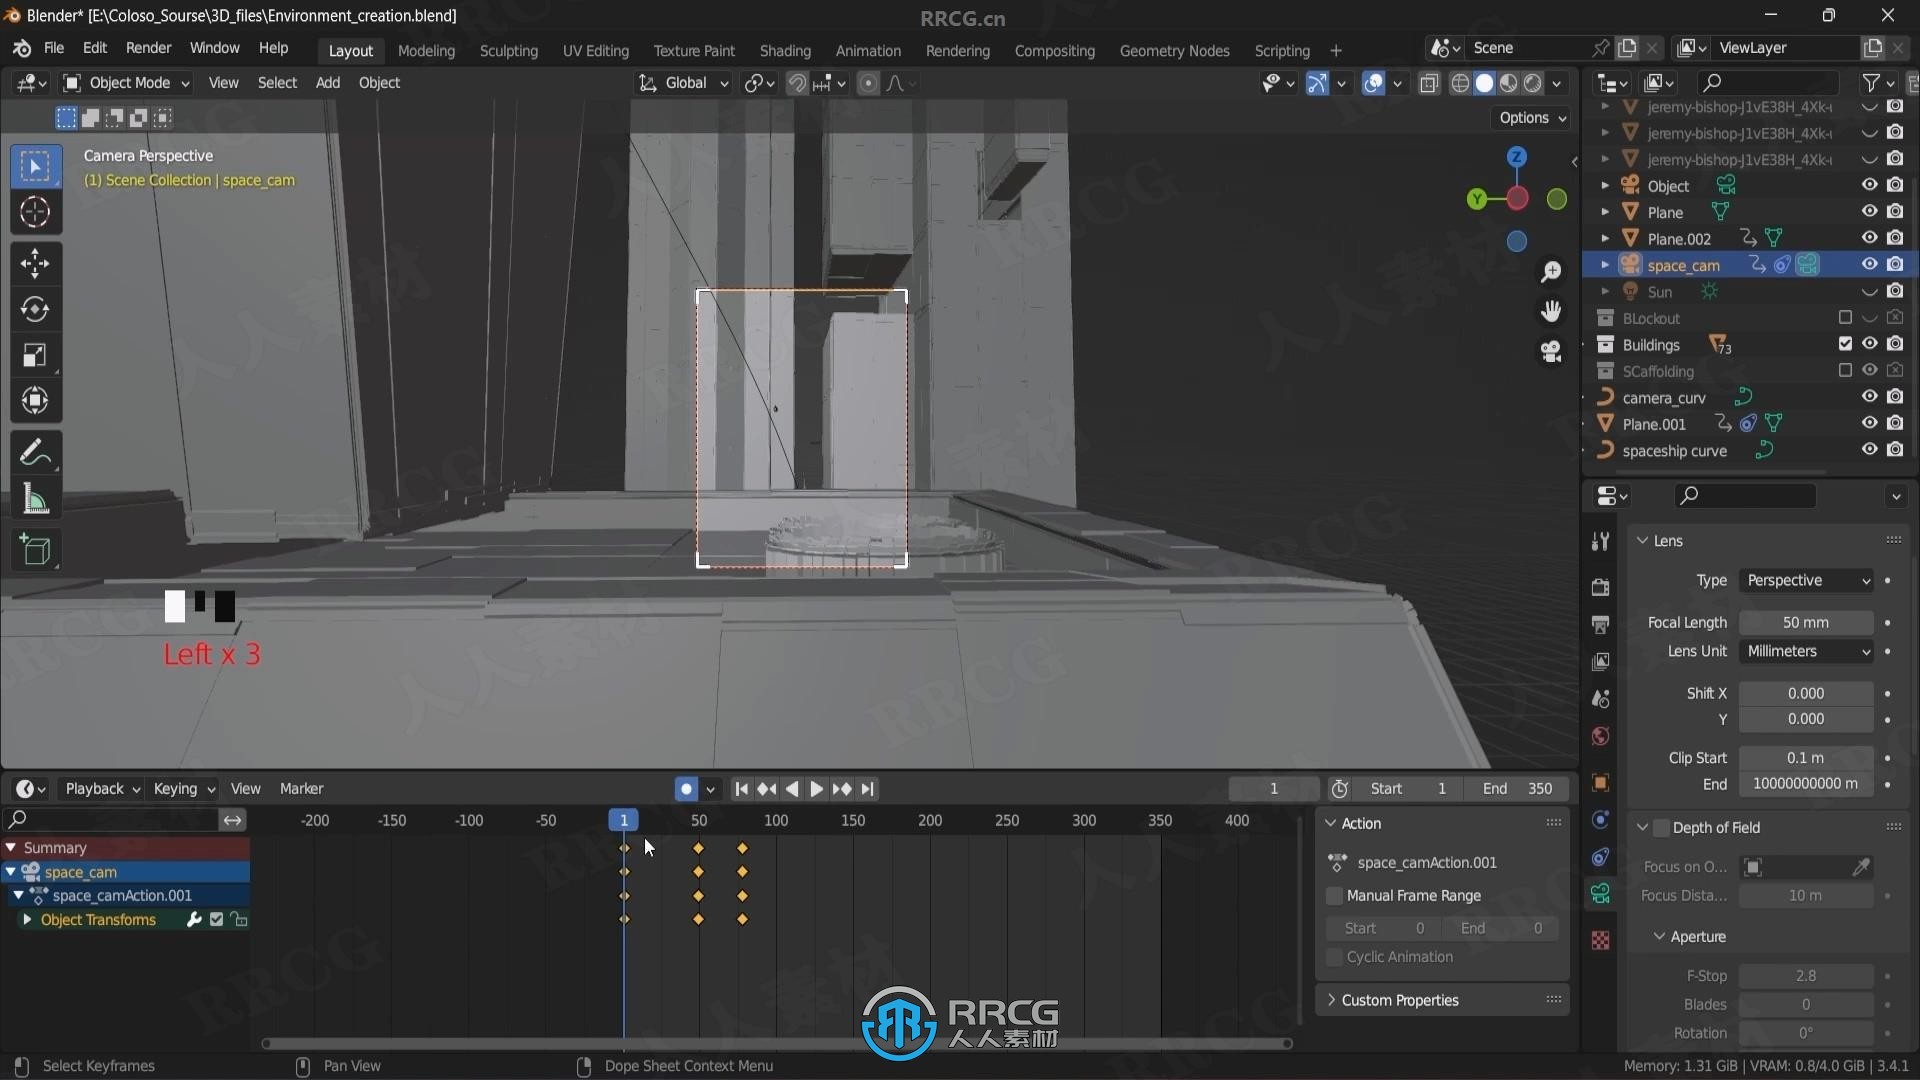
Task: Open the Object Data camera properties tab
Action: pos(1600,894)
